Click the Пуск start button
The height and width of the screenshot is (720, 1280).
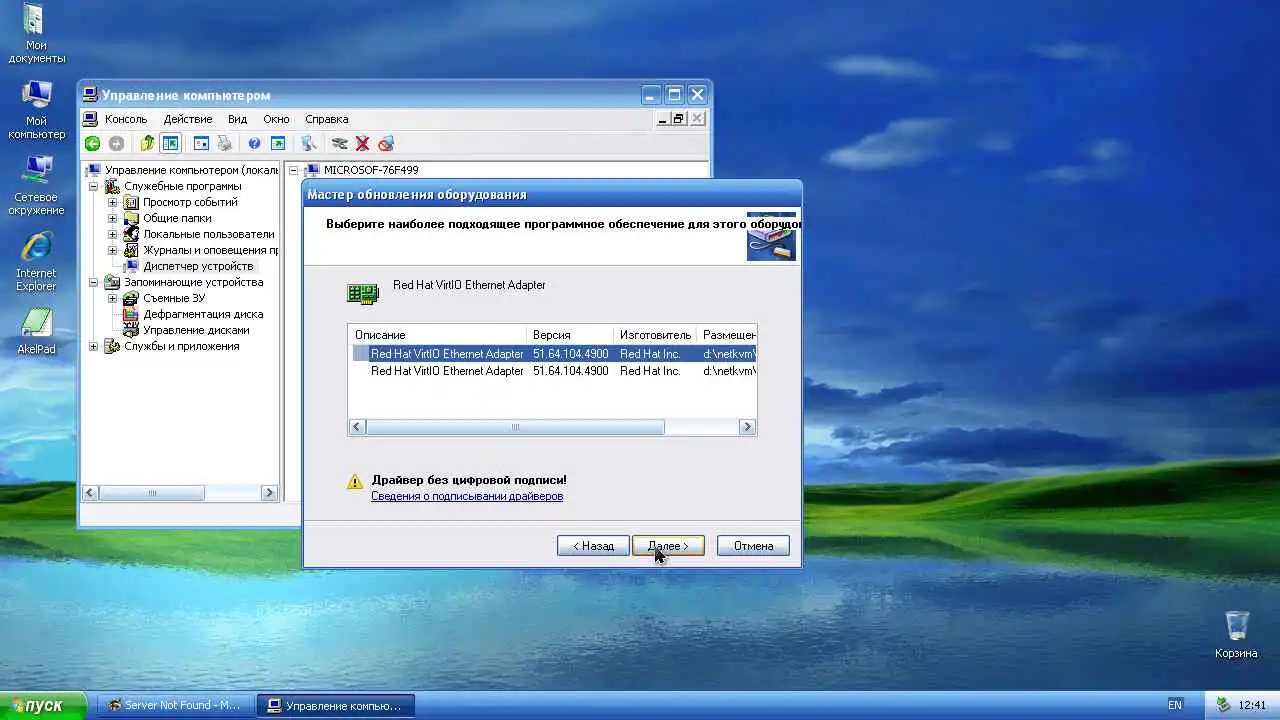pyautogui.click(x=43, y=705)
